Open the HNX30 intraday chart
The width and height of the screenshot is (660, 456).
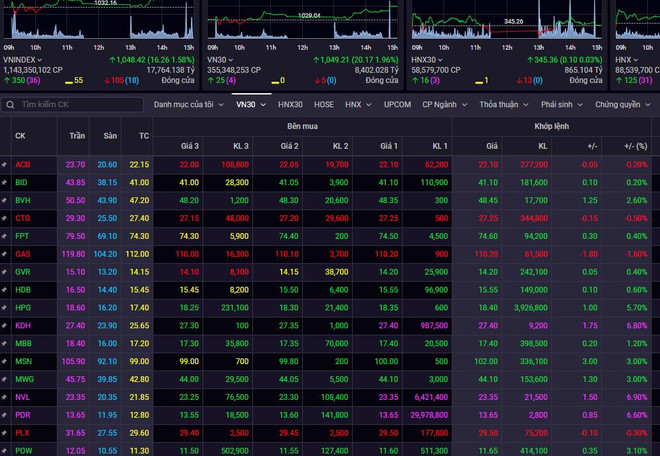pyautogui.click(x=506, y=20)
